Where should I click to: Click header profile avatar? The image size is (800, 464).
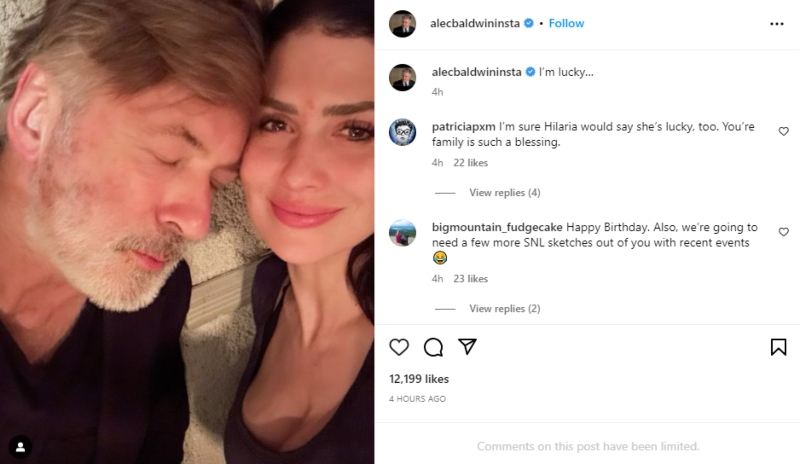402,23
